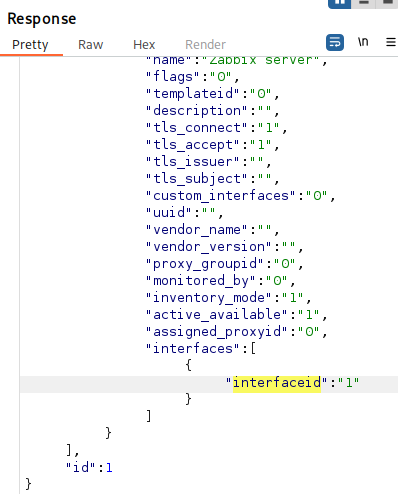Click the "tls_connect" line
This screenshot has height=494, width=398.
[216, 128]
